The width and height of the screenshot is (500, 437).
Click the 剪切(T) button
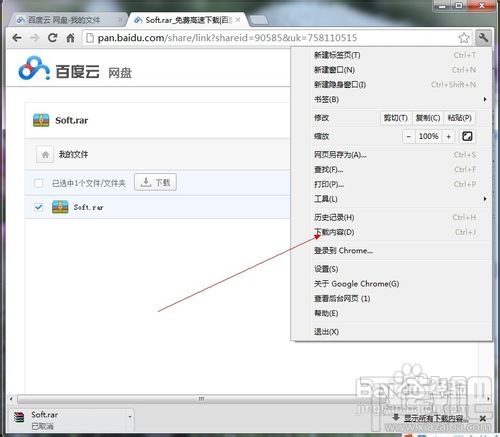click(396, 118)
